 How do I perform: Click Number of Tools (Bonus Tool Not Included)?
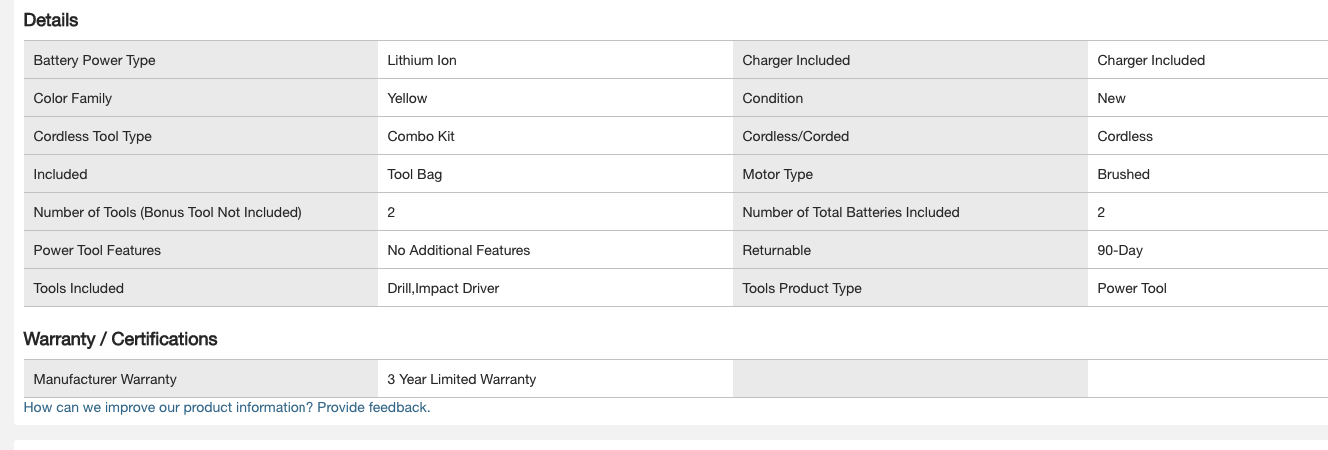point(167,212)
